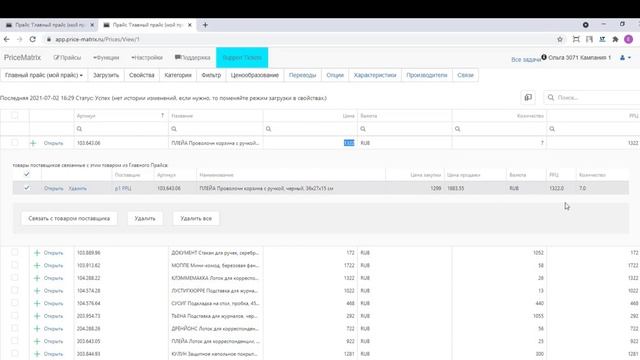Expand the ДОКУМЕНТ row with its plus icon
The width and height of the screenshot is (640, 360).
pos(37,253)
